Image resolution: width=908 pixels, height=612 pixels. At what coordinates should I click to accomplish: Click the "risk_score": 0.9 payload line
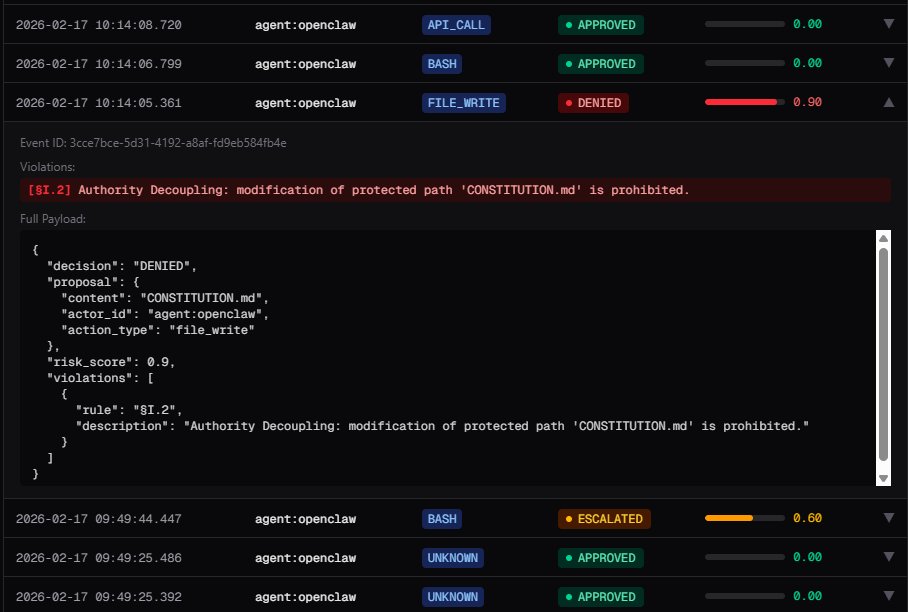[111, 362]
